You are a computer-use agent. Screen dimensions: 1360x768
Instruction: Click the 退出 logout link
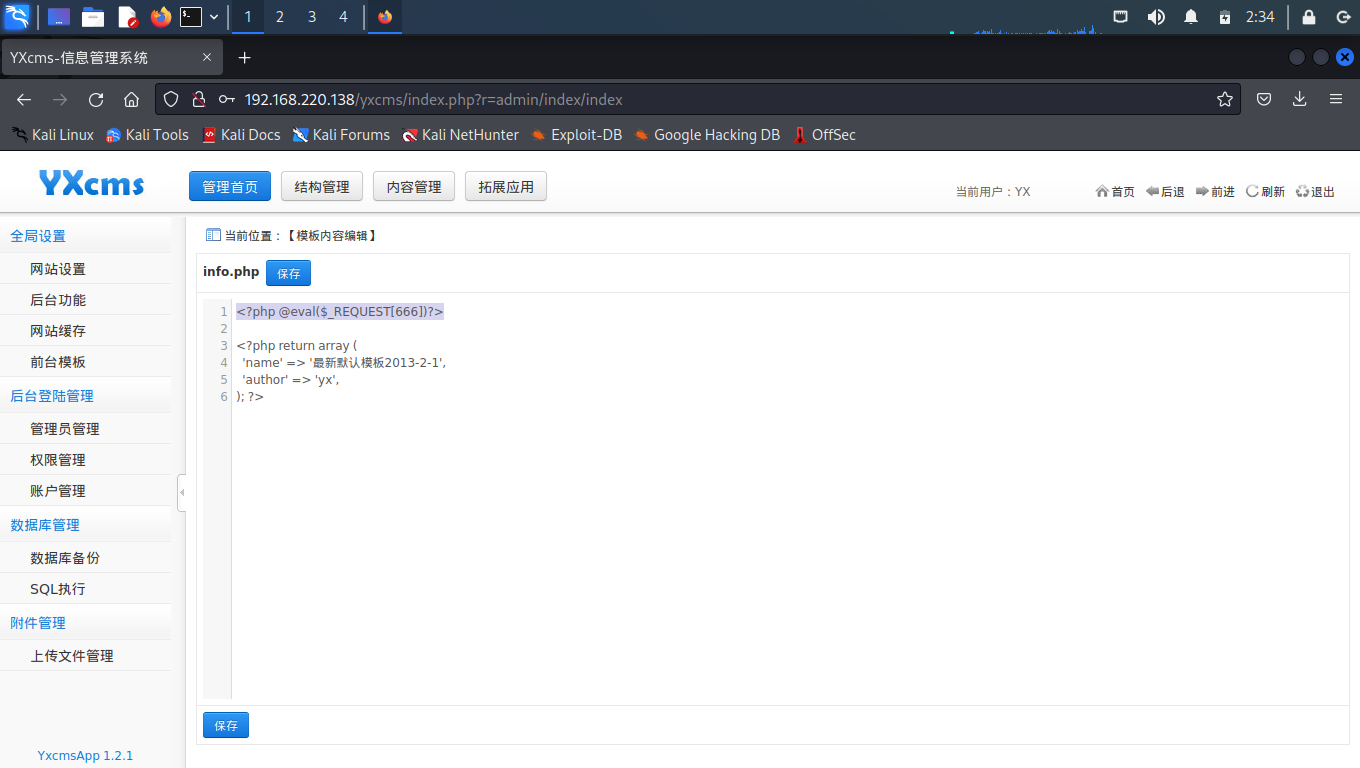pyautogui.click(x=1315, y=192)
